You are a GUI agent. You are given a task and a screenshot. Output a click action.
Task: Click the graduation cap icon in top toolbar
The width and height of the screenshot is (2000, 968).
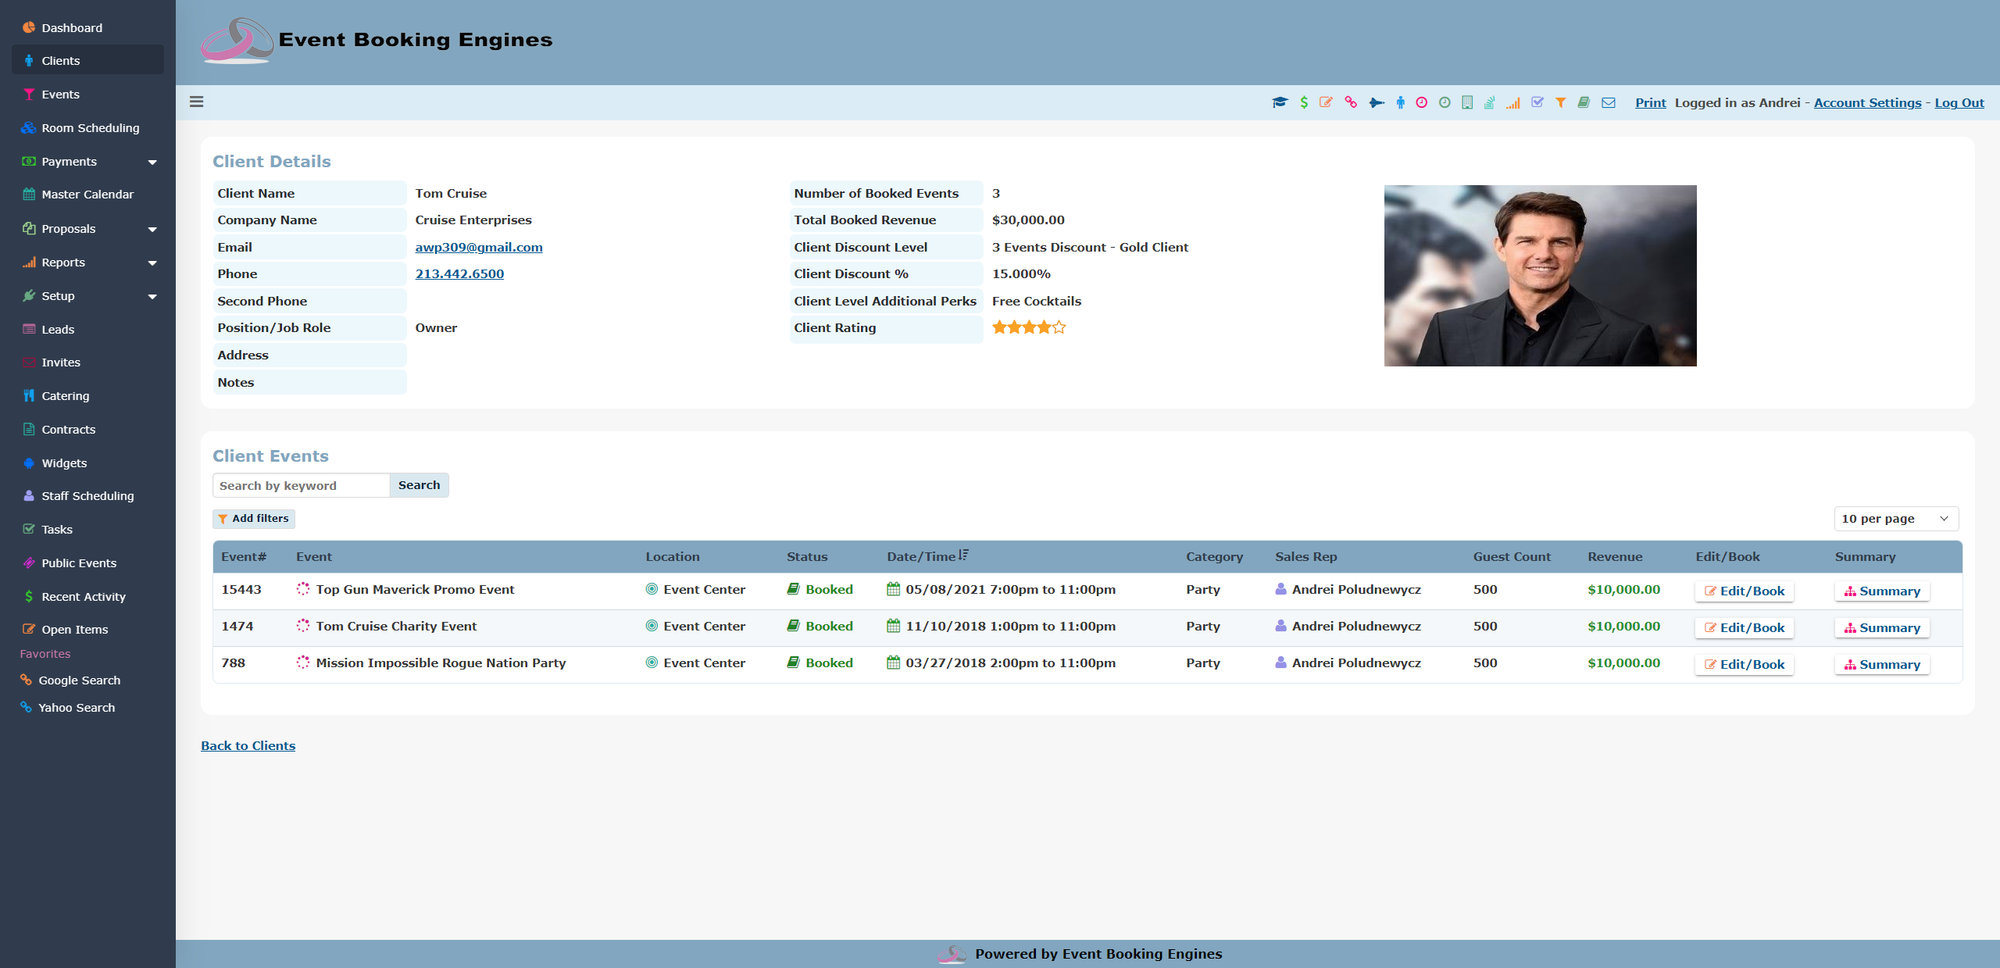(x=1279, y=103)
